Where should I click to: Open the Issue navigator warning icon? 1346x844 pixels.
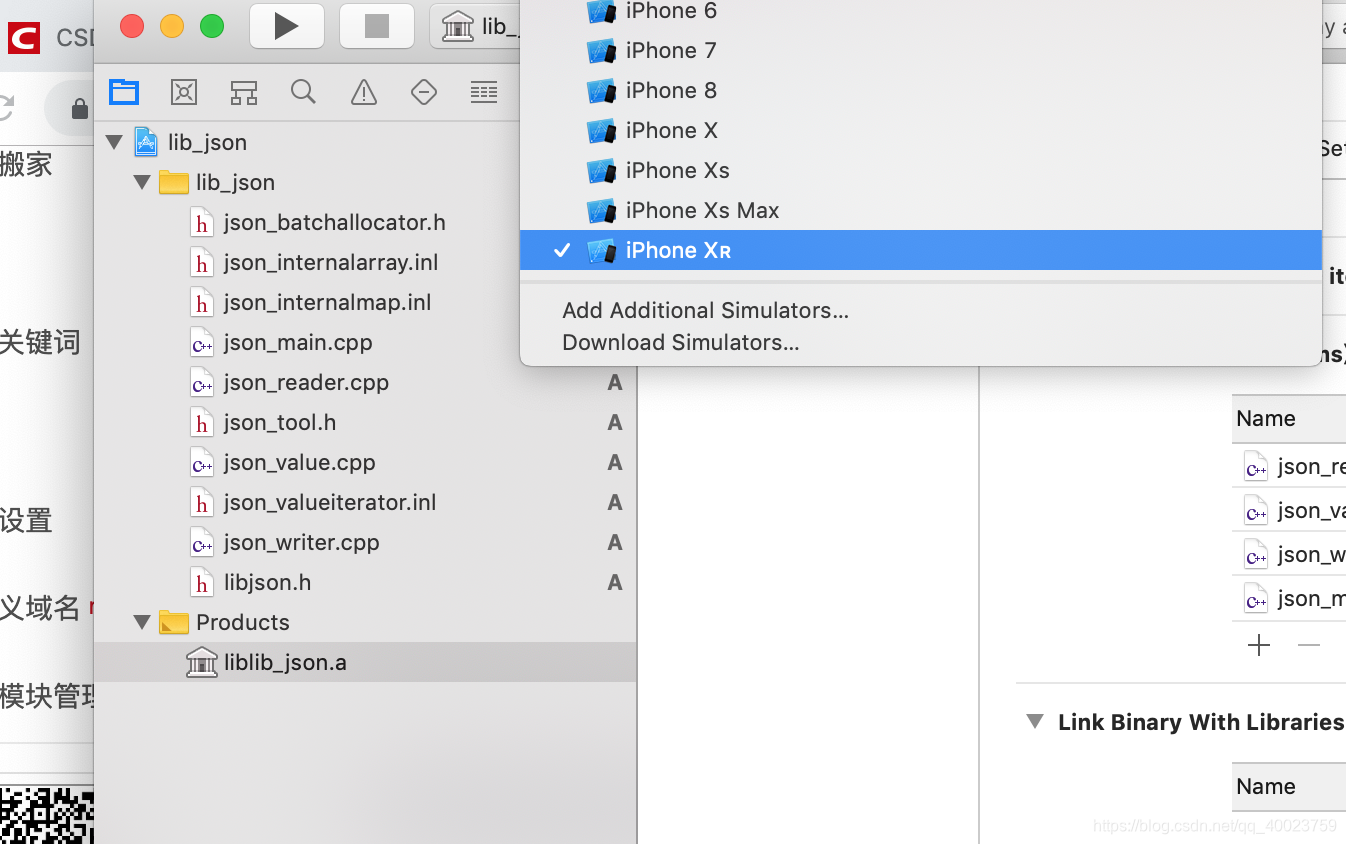pos(364,93)
